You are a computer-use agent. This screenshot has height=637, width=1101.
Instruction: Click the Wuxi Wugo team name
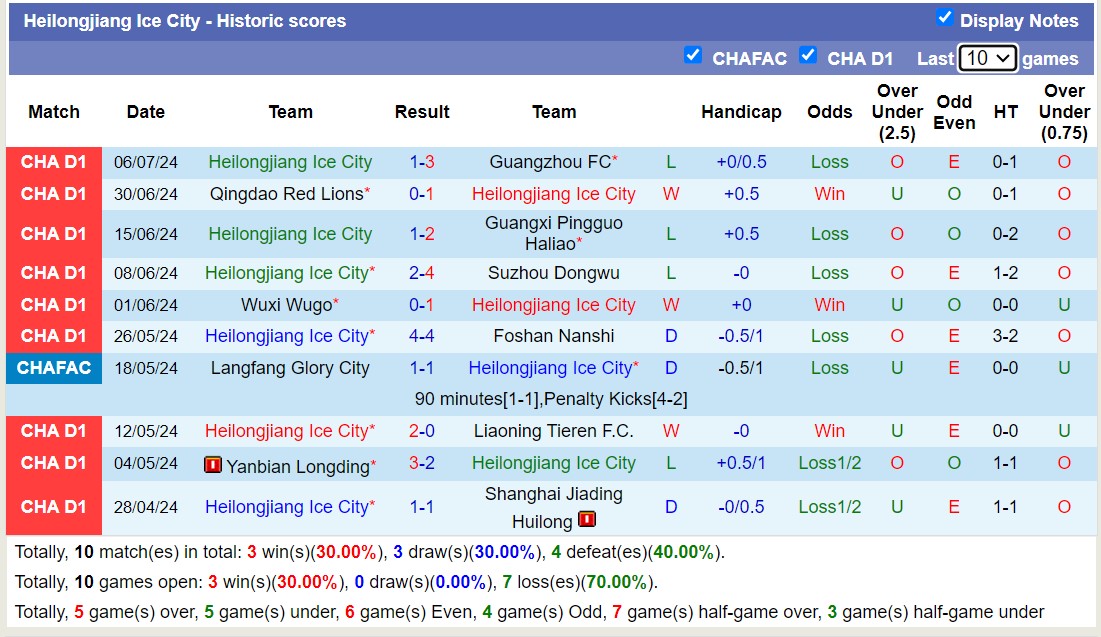285,305
